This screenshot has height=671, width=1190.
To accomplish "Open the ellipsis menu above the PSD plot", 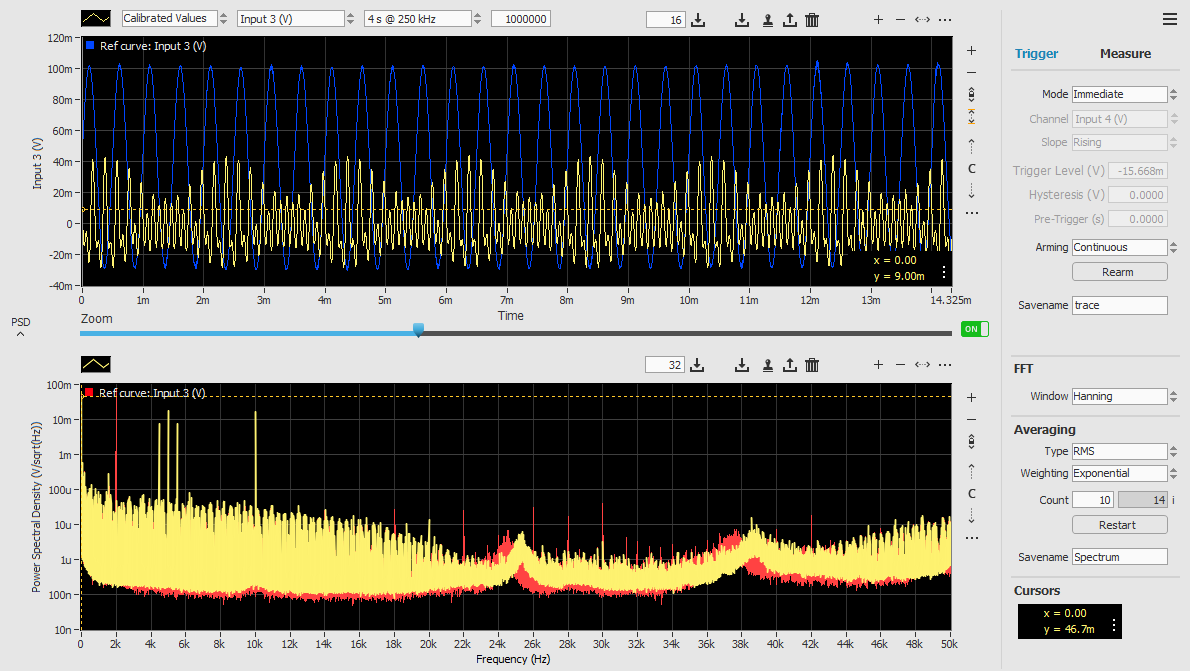I will [x=945, y=364].
